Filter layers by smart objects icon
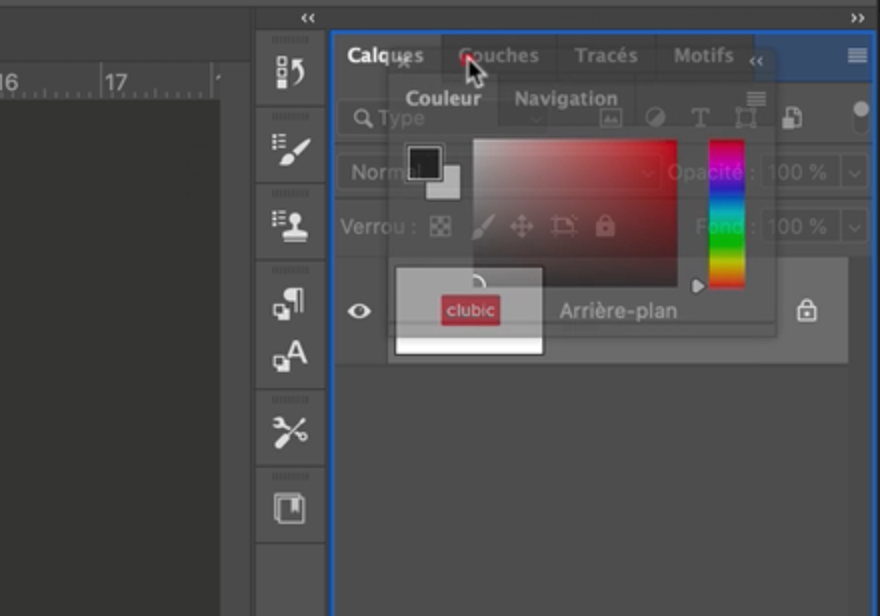The image size is (880, 616). pos(792,118)
